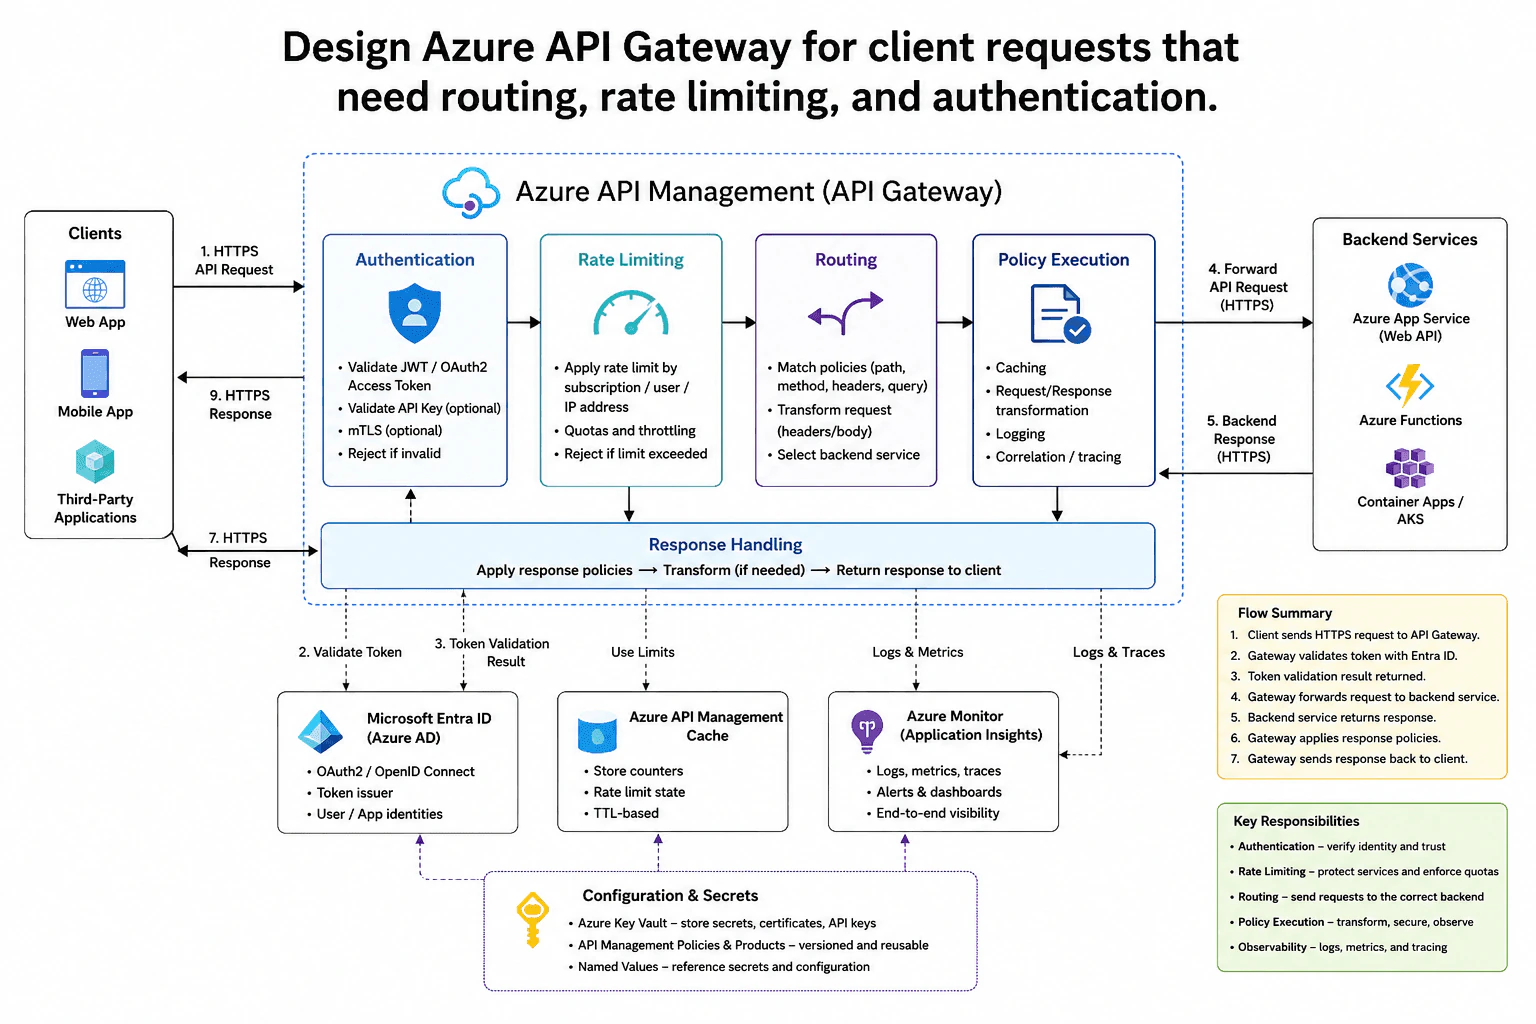Select the API Management Cache cylinder icon
The height and width of the screenshot is (1024, 1536).
click(x=598, y=732)
